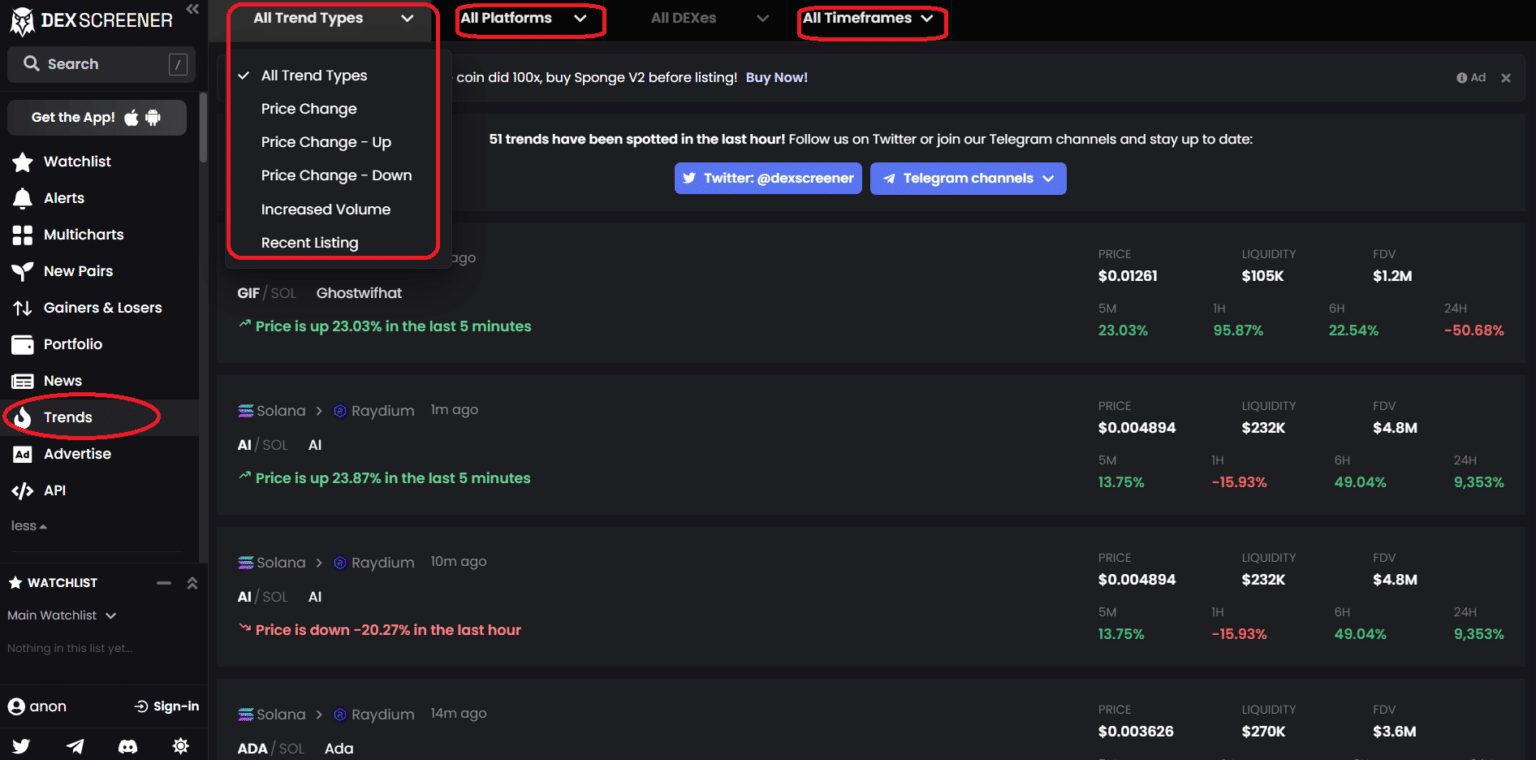Open the API developer page

(x=56, y=490)
